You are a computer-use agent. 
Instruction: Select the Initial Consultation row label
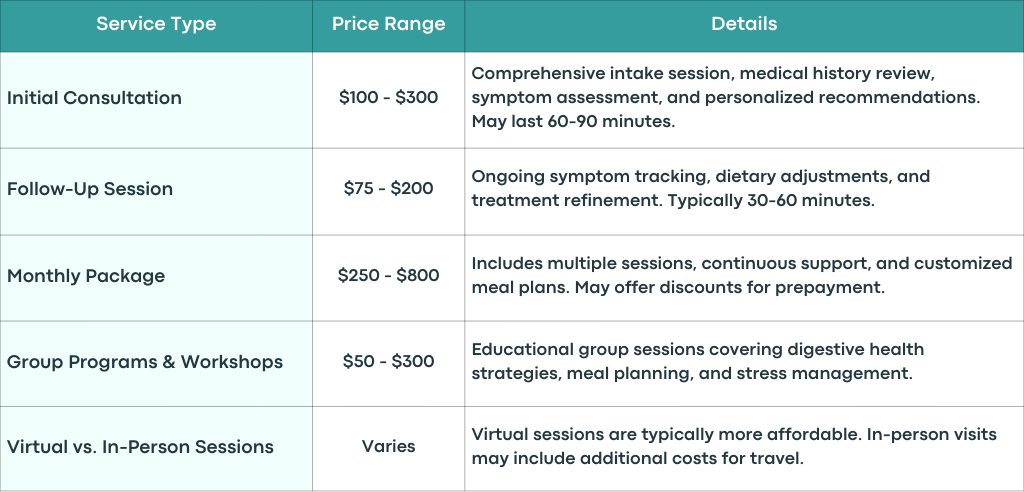click(x=94, y=98)
